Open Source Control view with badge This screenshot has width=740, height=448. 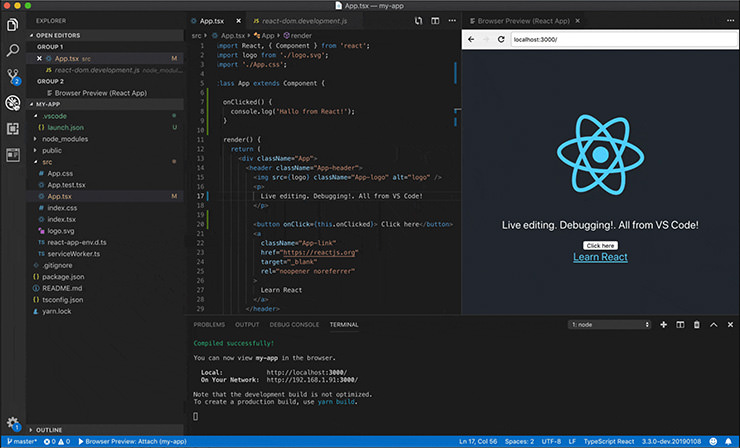[12, 76]
